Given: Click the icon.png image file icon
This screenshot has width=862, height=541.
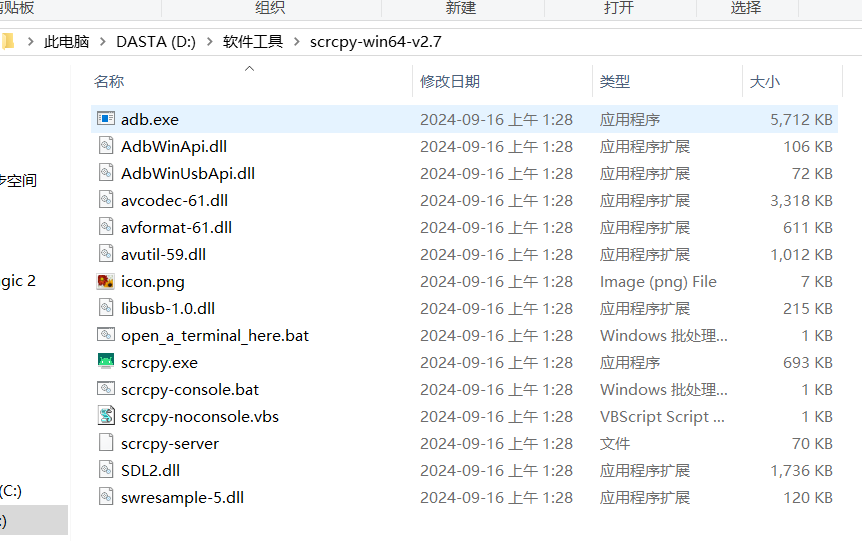Looking at the screenshot, I should pos(106,281).
